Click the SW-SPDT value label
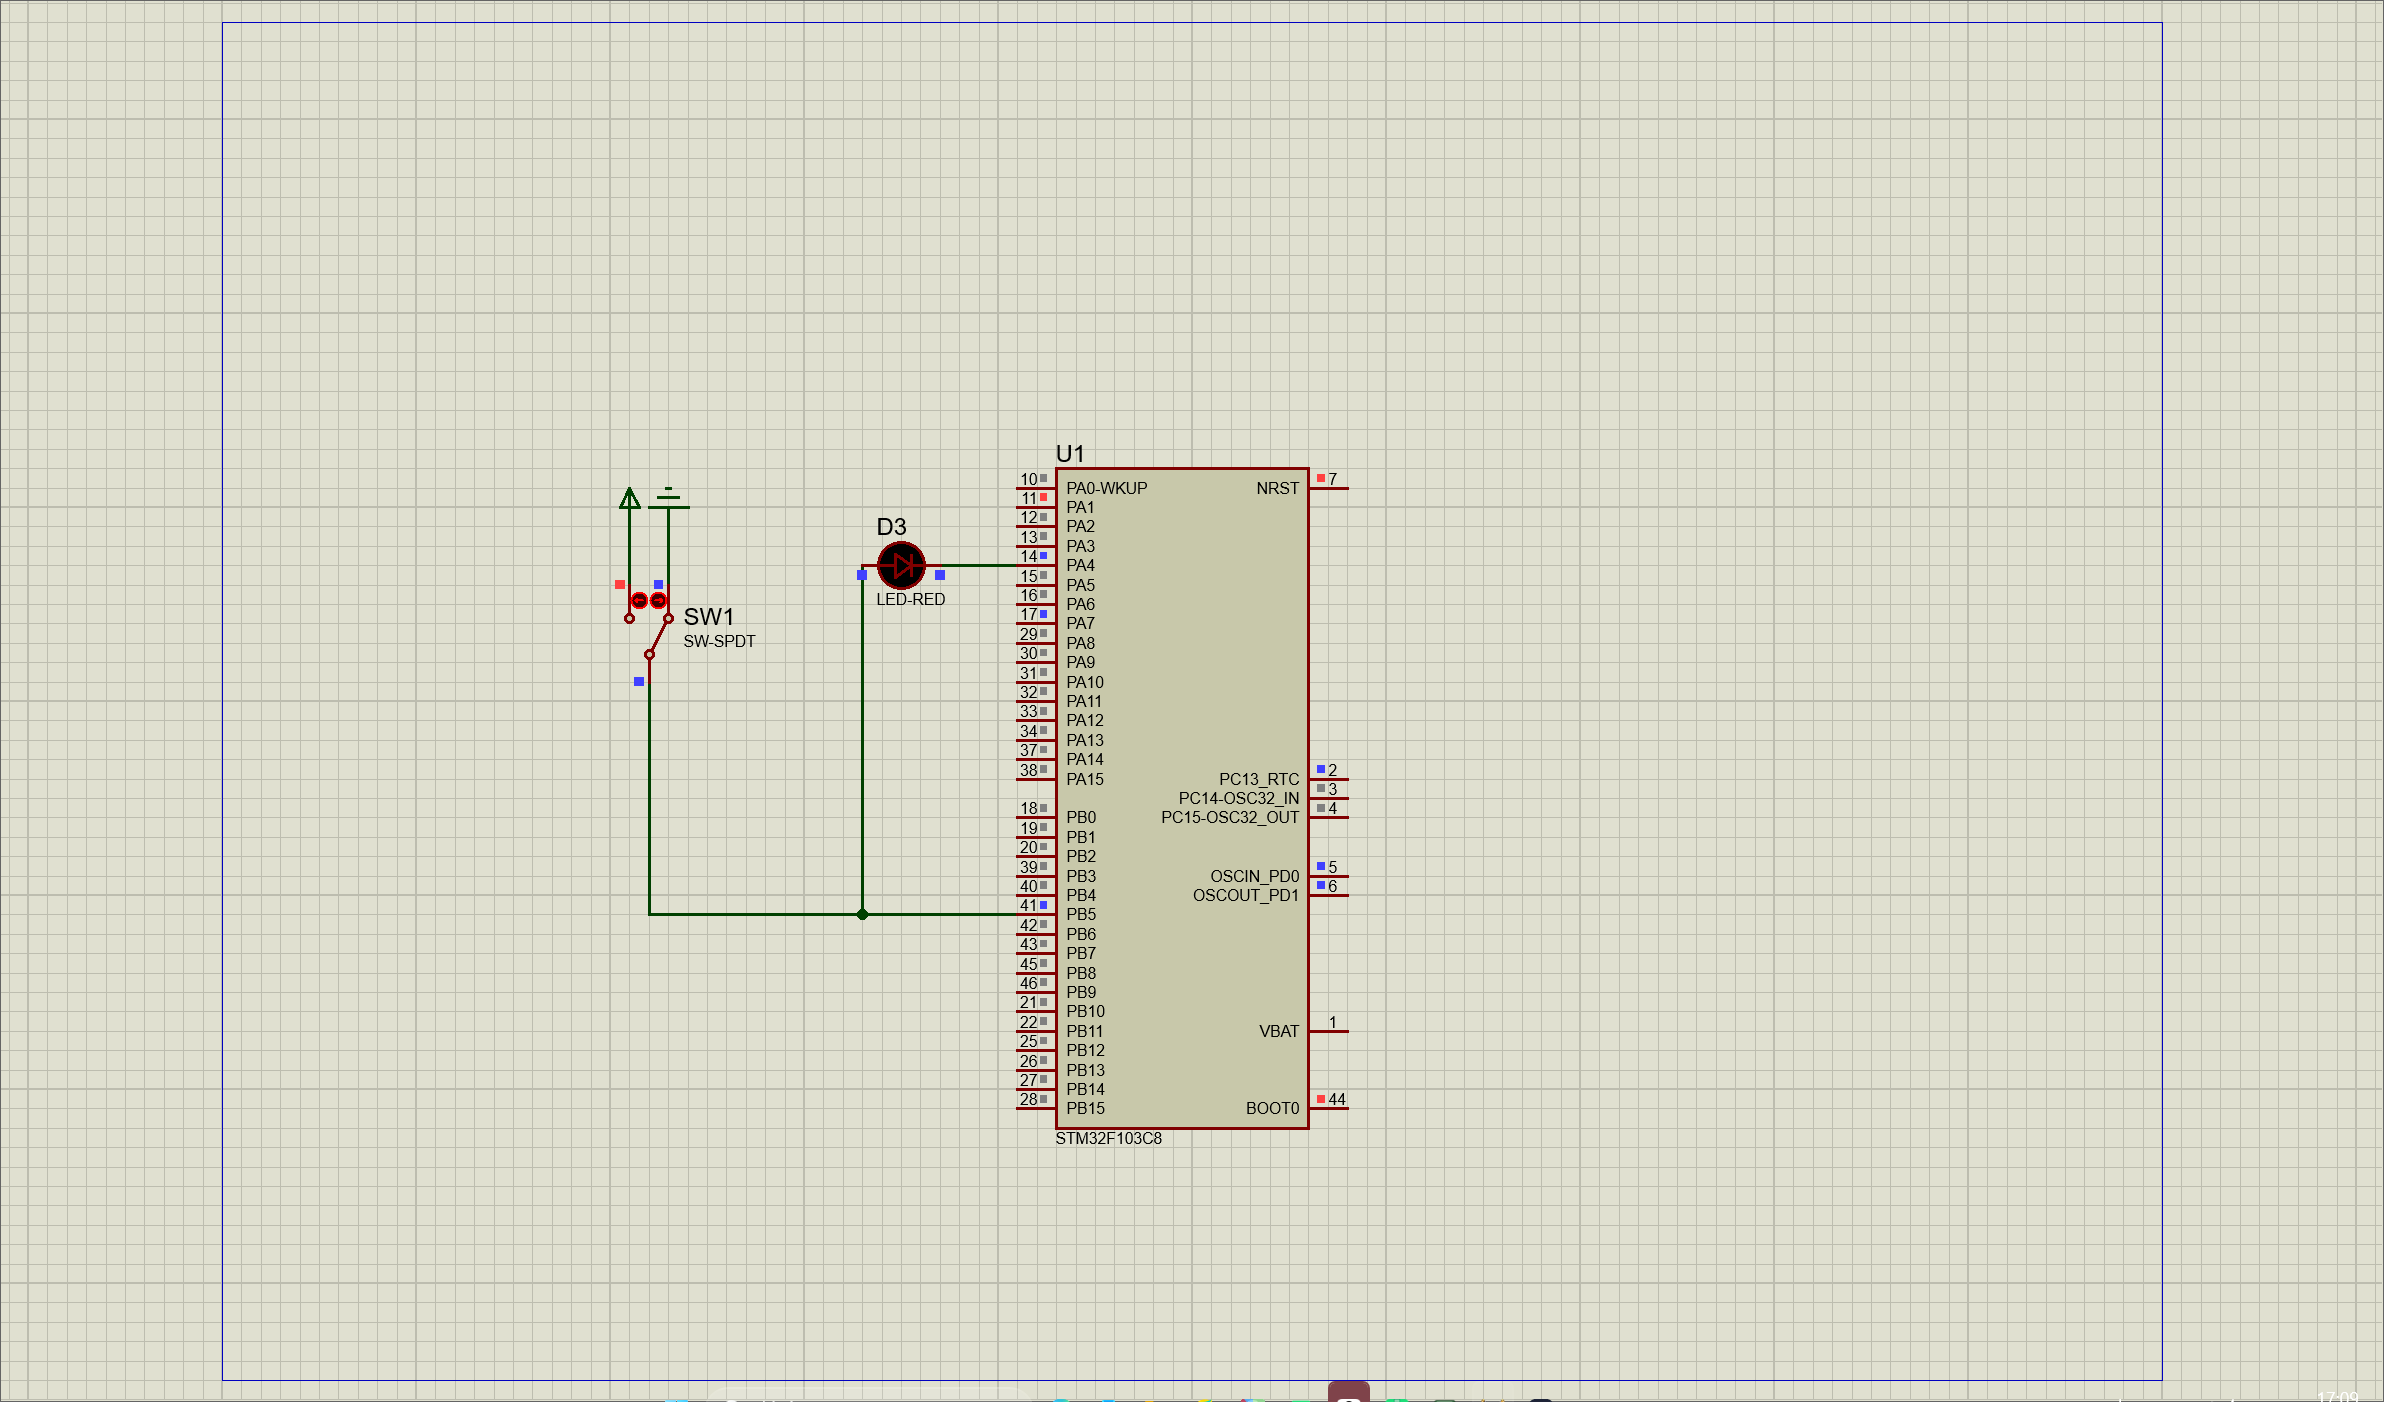The height and width of the screenshot is (1402, 2384). pos(719,641)
